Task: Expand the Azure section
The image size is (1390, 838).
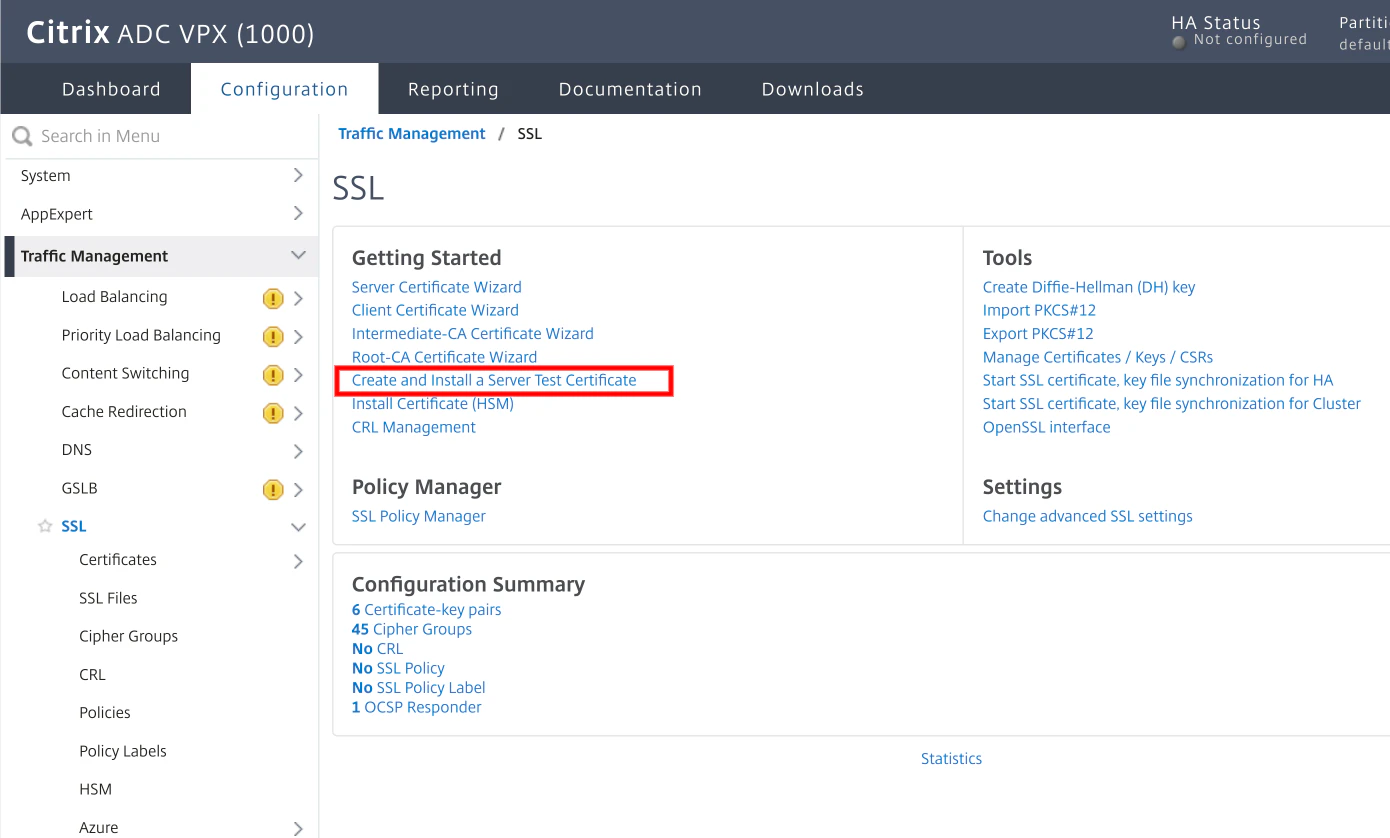Action: tap(297, 827)
